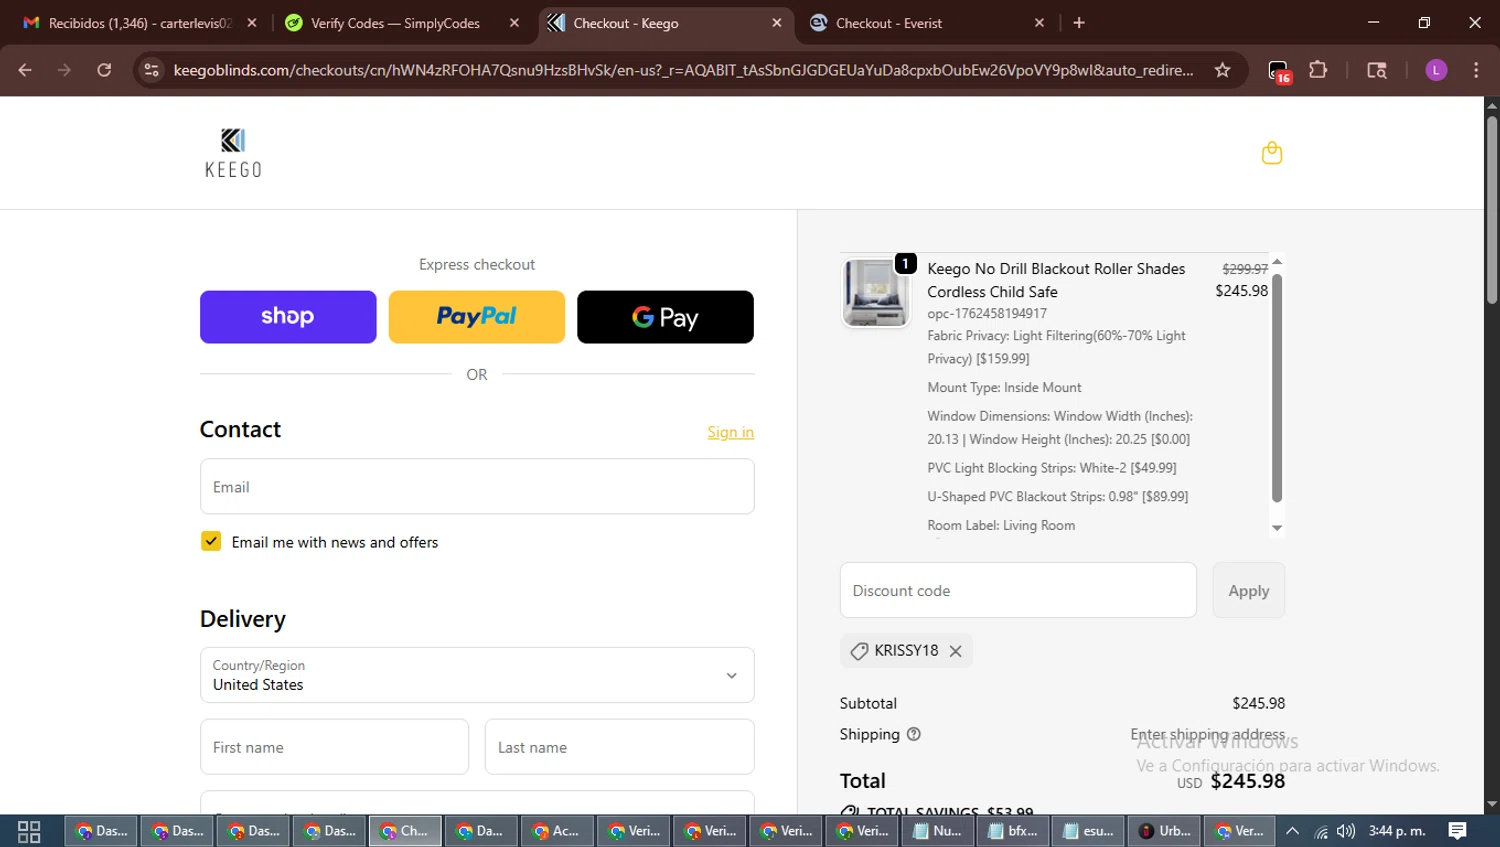Image resolution: width=1500 pixels, height=847 pixels.
Task: Switch to the Verify Codes — SimplyCodes tab
Action: tap(395, 23)
